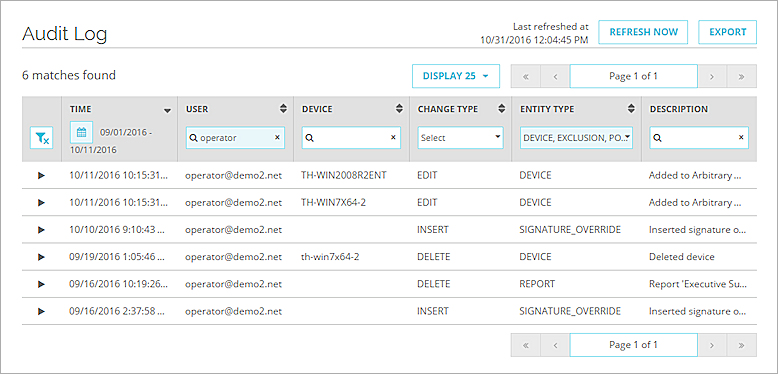The image size is (778, 374).
Task: Clear the Description filter field
Action: [x=741, y=138]
